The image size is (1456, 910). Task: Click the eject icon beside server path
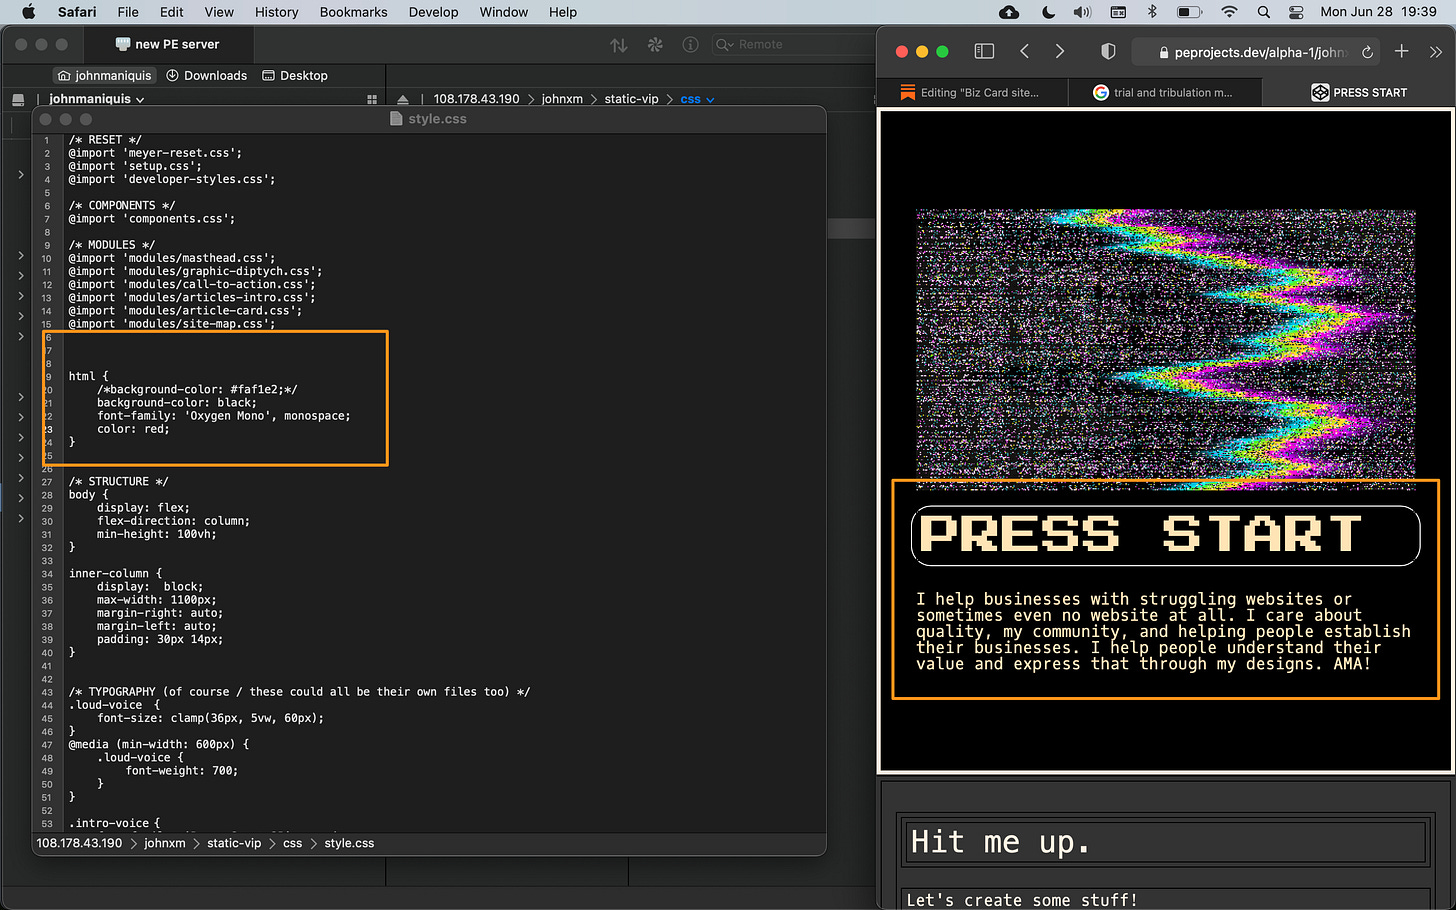click(403, 99)
